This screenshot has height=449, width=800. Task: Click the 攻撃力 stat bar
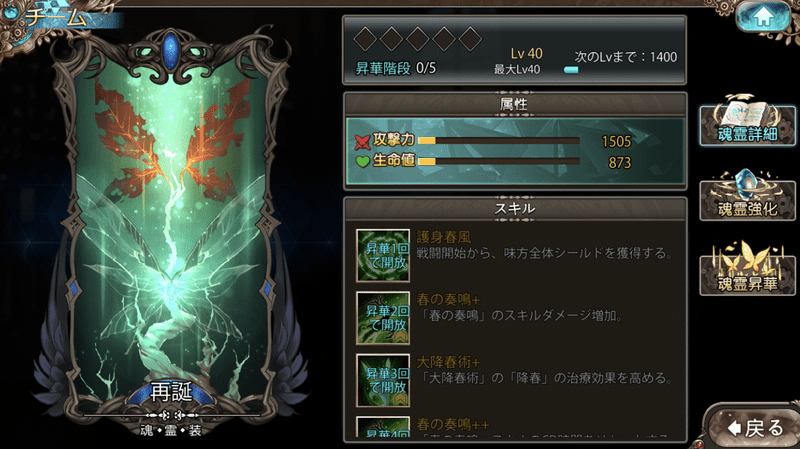pyautogui.click(x=498, y=141)
